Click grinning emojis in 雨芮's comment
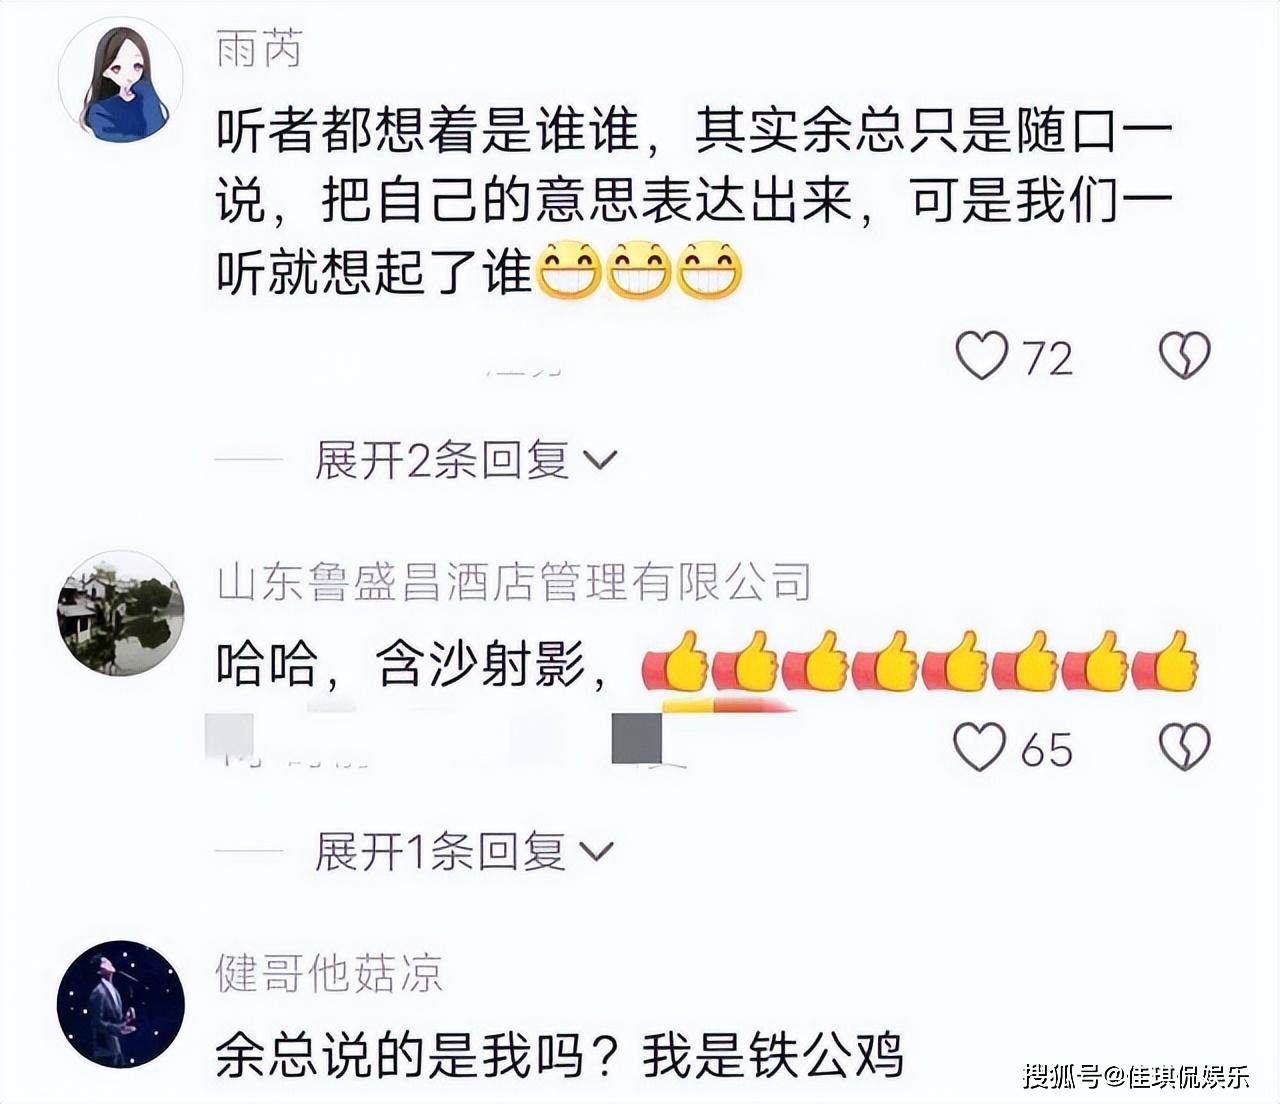Image resolution: width=1280 pixels, height=1104 pixels. (x=639, y=270)
